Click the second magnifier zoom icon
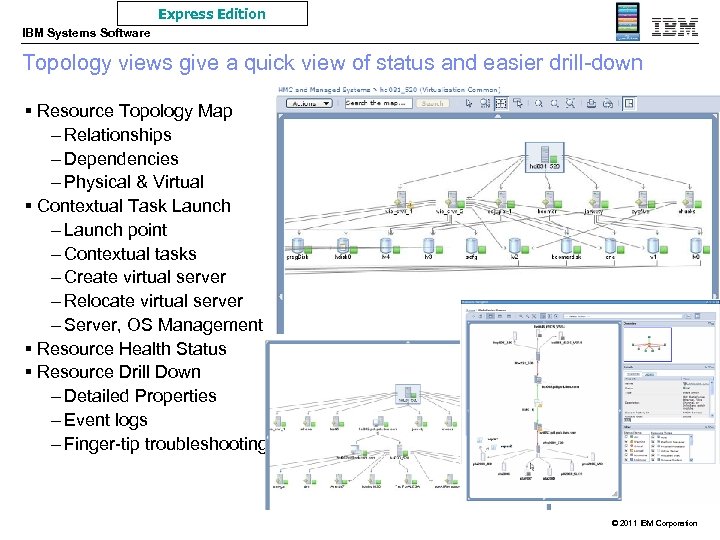720x540 pixels. [x=555, y=103]
